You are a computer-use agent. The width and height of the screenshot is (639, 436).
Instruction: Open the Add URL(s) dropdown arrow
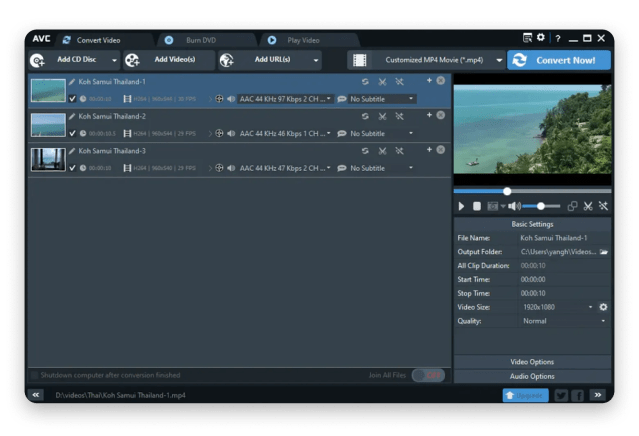[x=316, y=60]
